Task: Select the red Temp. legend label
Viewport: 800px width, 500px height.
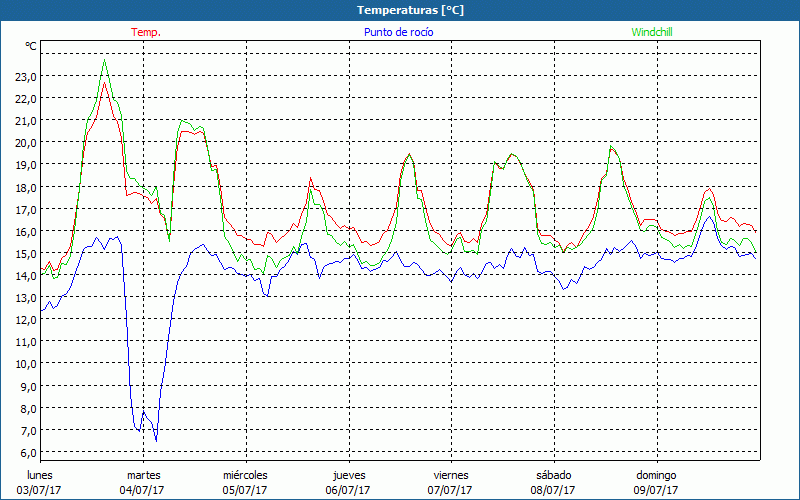Action: click(146, 32)
